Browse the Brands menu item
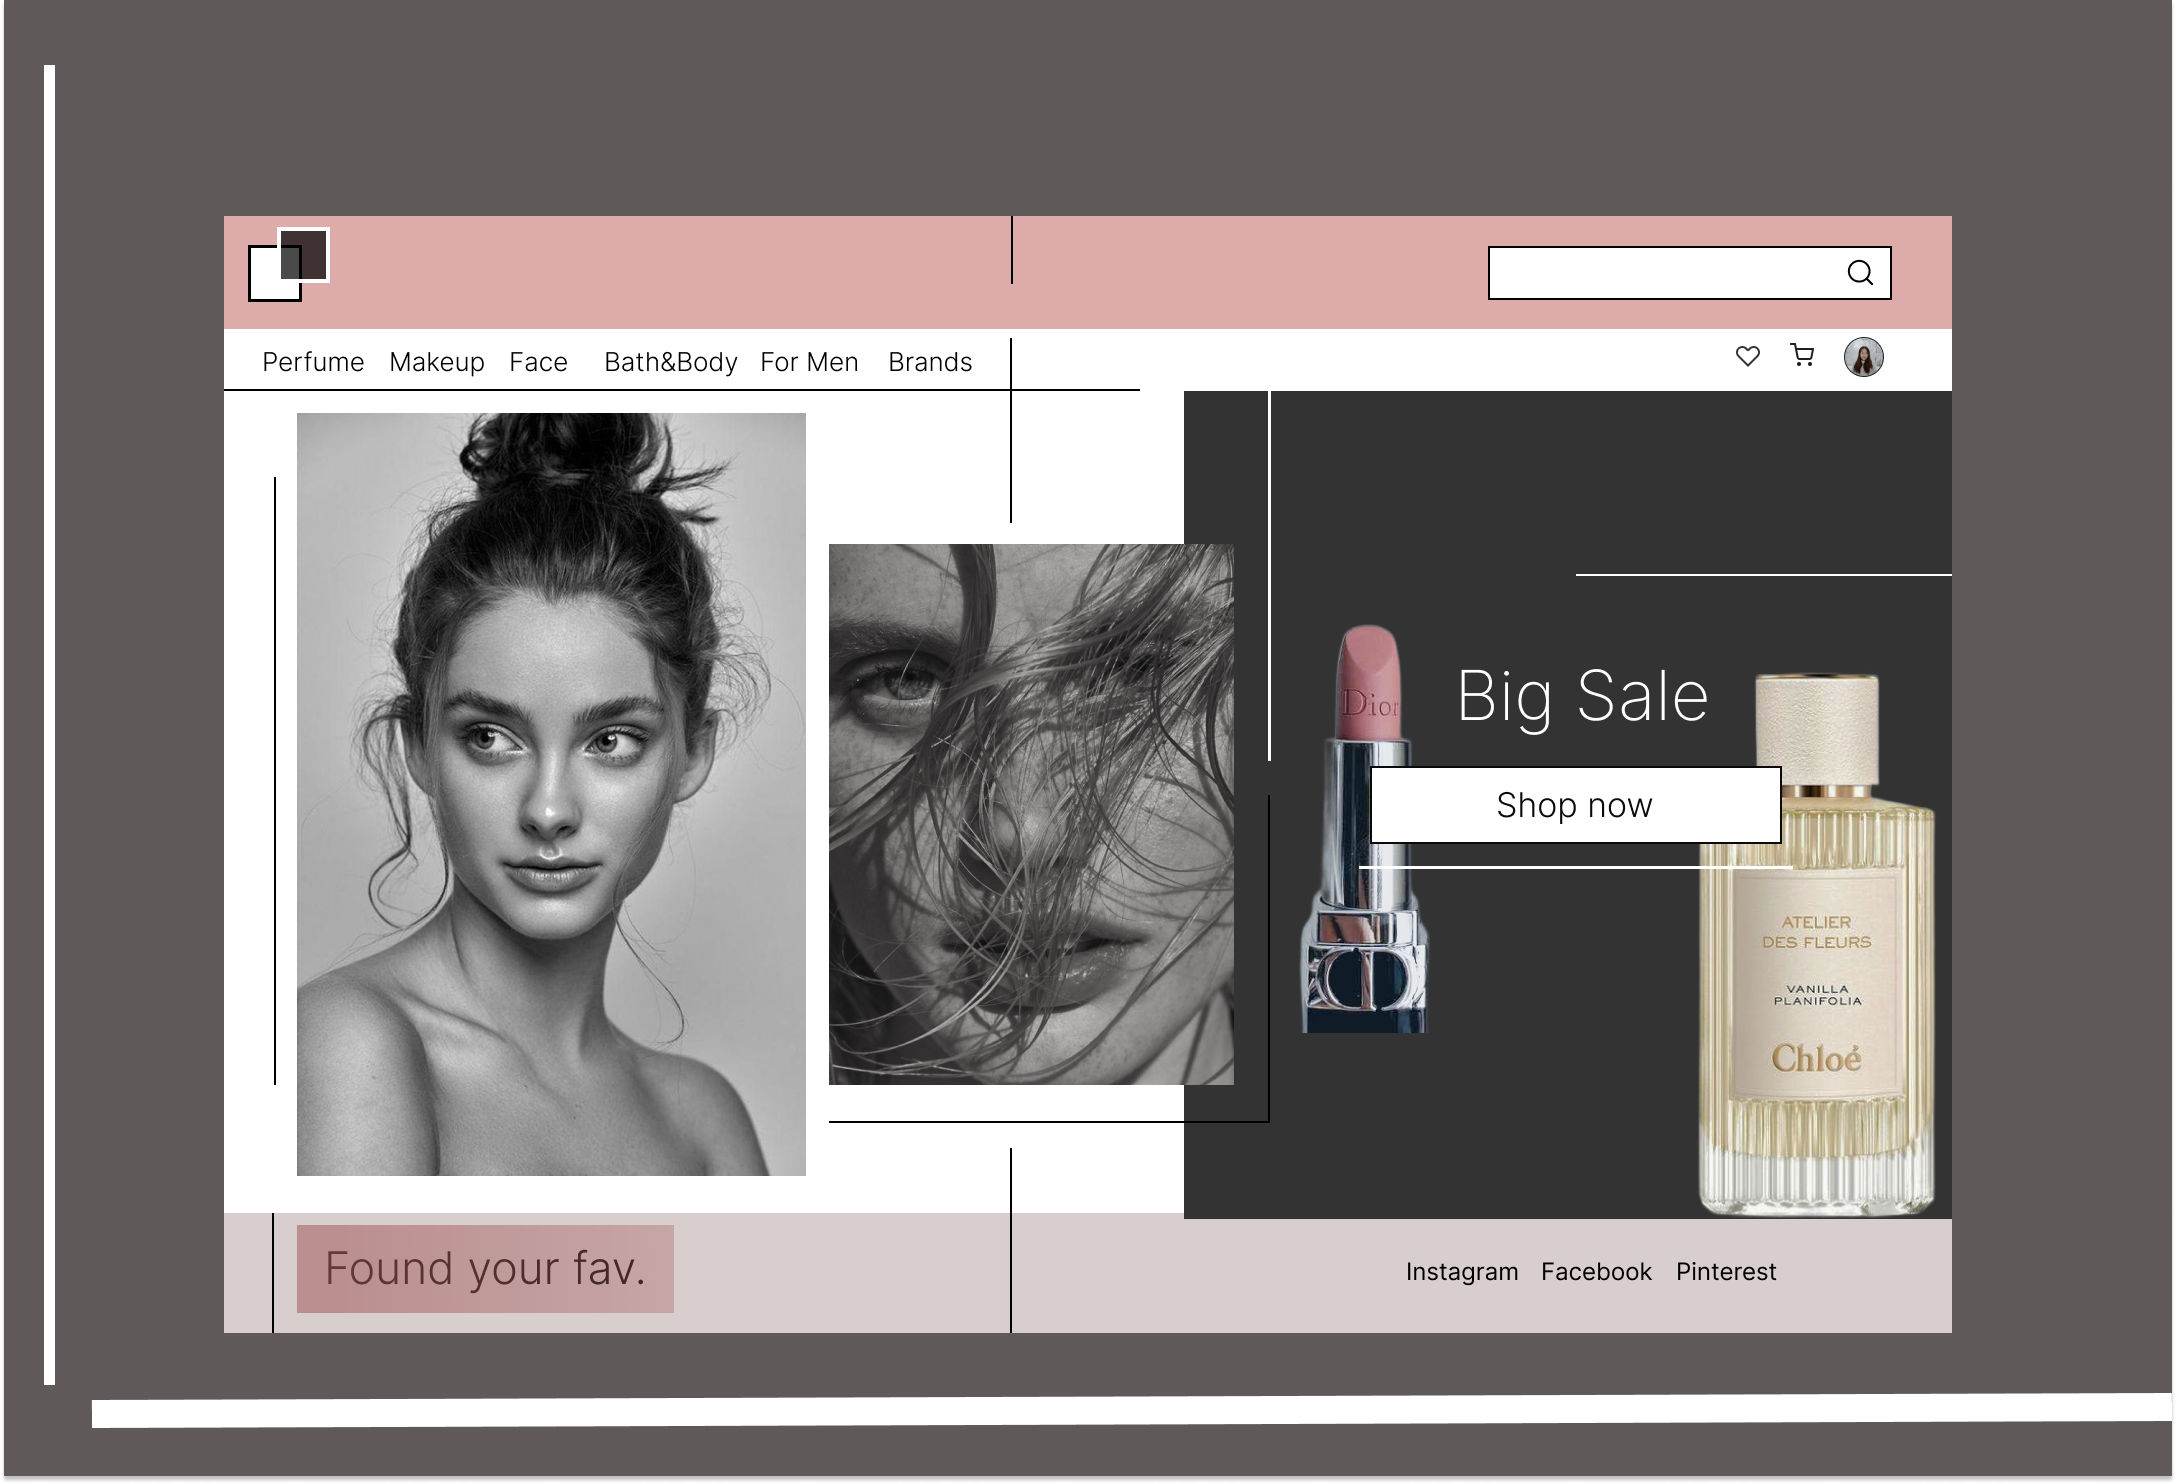Image resolution: width=2176 pixels, height=1484 pixels. tap(930, 362)
